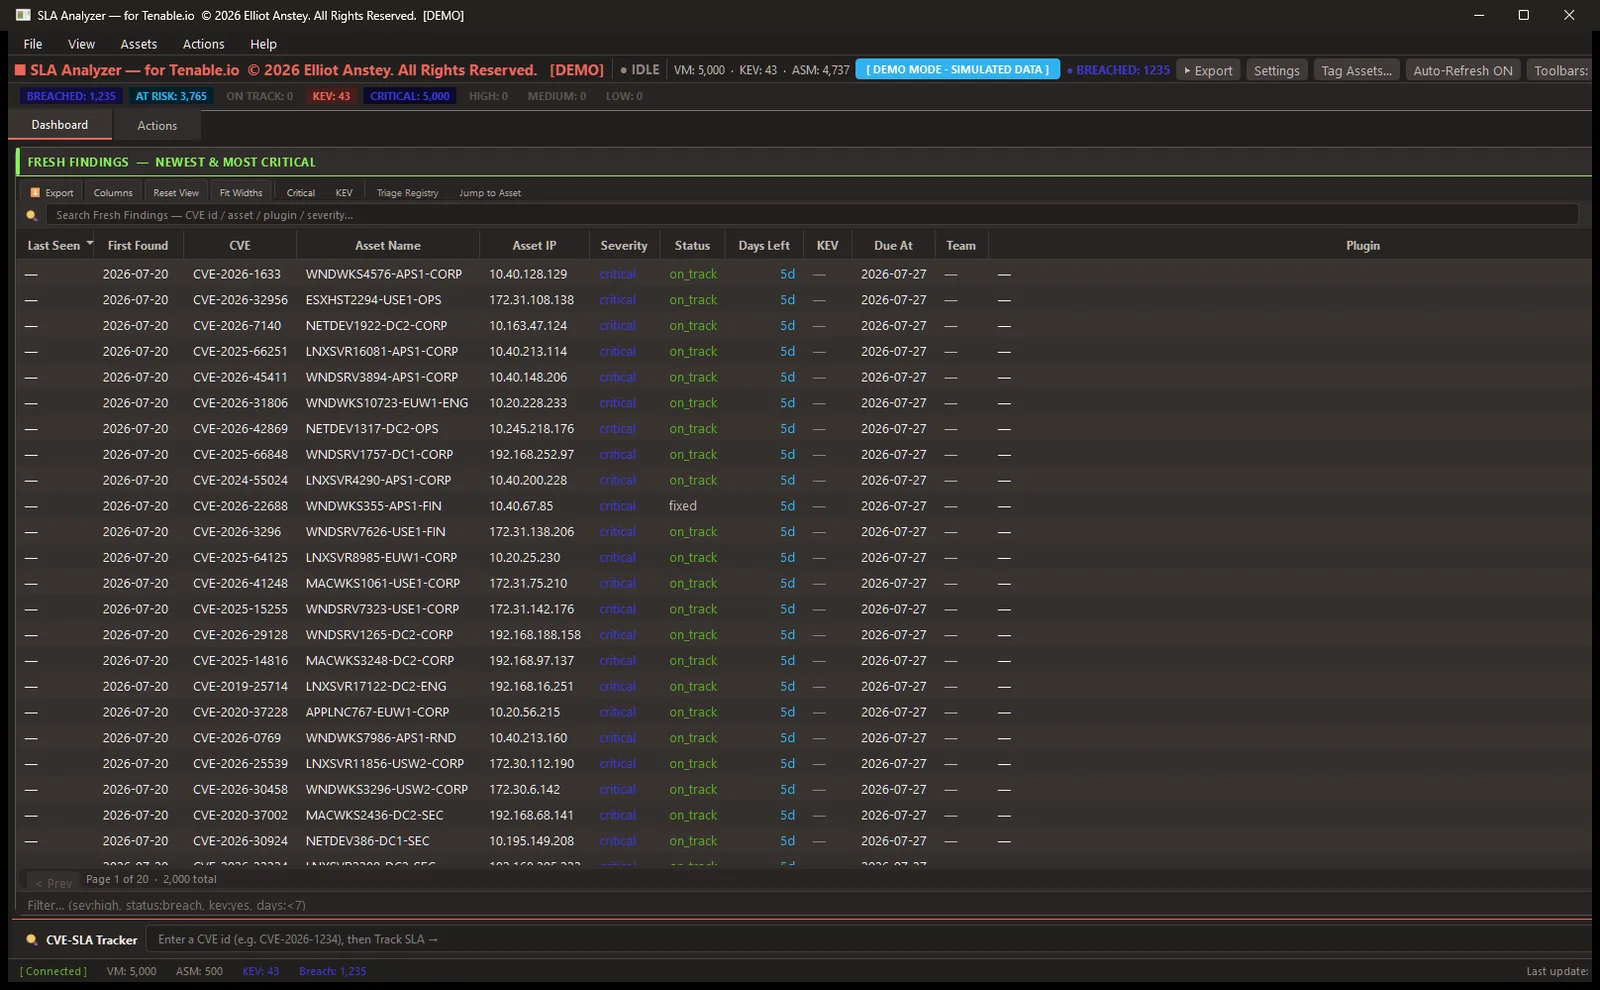The width and height of the screenshot is (1600, 990).
Task: Open the Columns chooser
Action: [x=113, y=192]
